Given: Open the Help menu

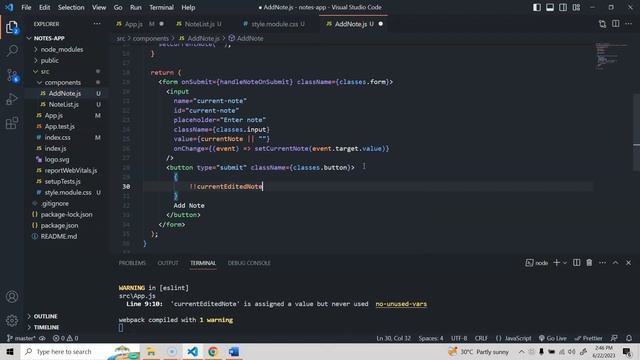Looking at the screenshot, I should click(x=188, y=7).
